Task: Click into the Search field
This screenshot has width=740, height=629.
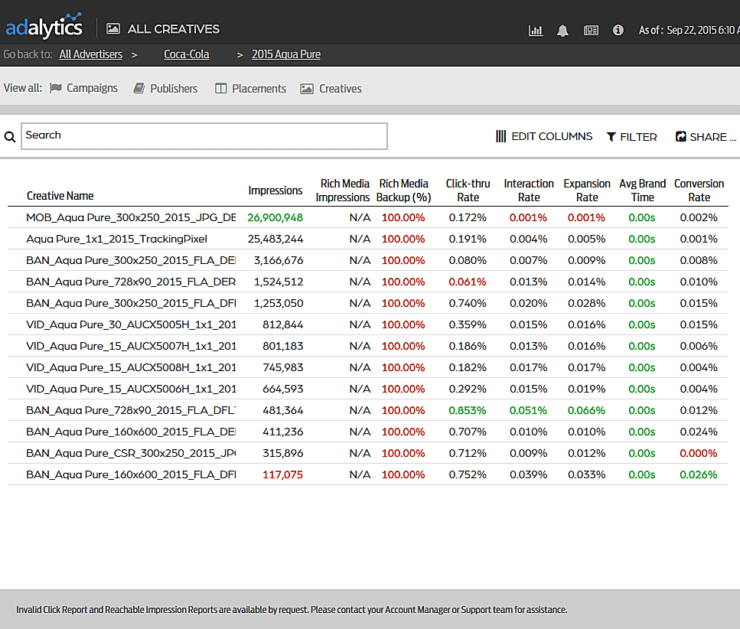Action: (204, 136)
